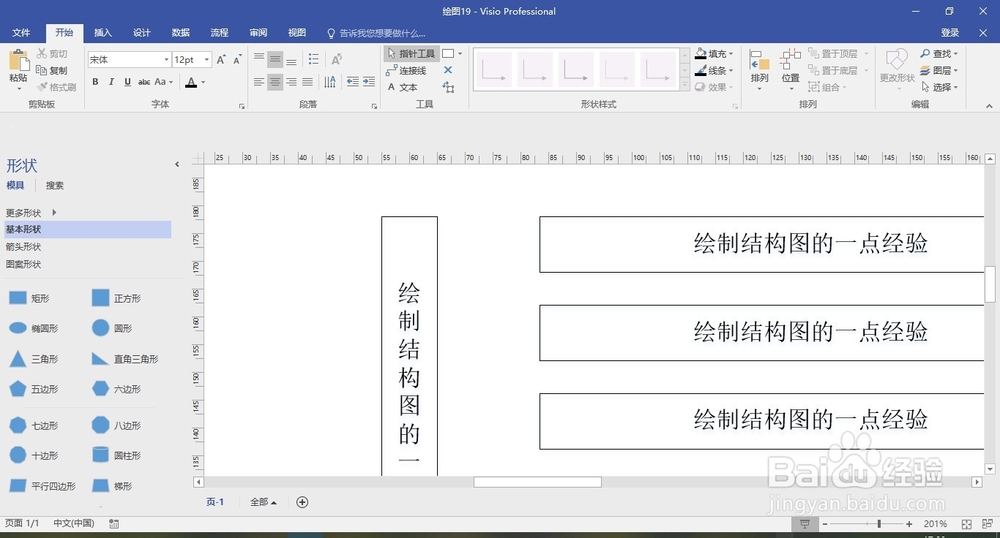The image size is (1000, 538).
Task: Toggle align left in paragraph group
Action: pos(259,82)
